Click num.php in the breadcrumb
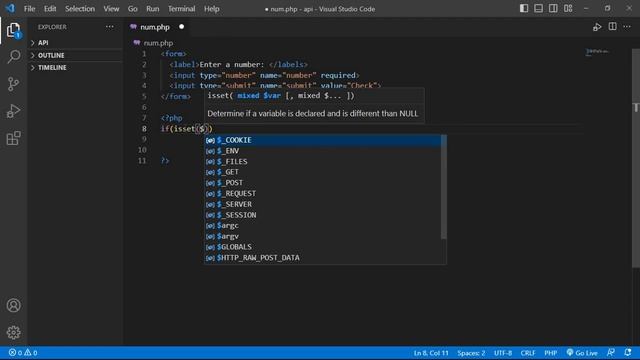This screenshot has height=360, width=640. pos(158,43)
